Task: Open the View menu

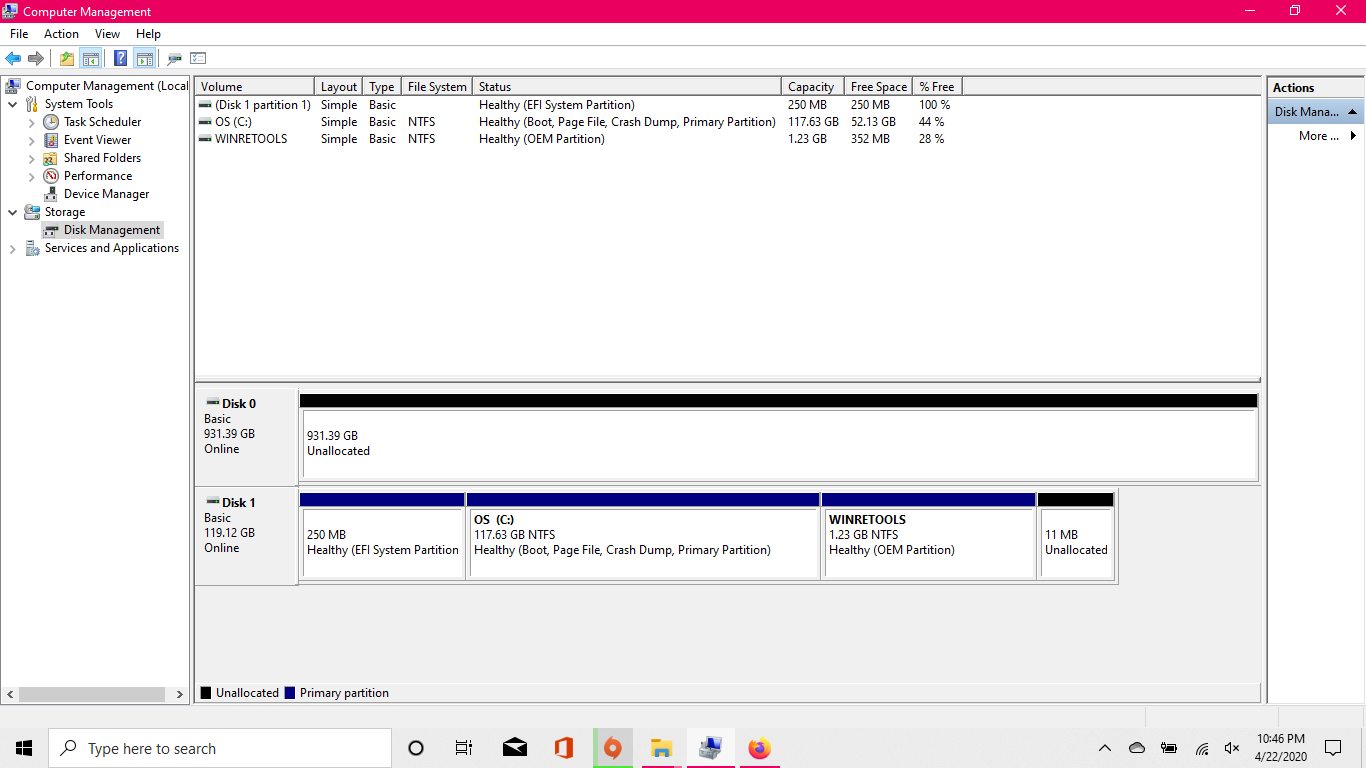Action: [107, 34]
